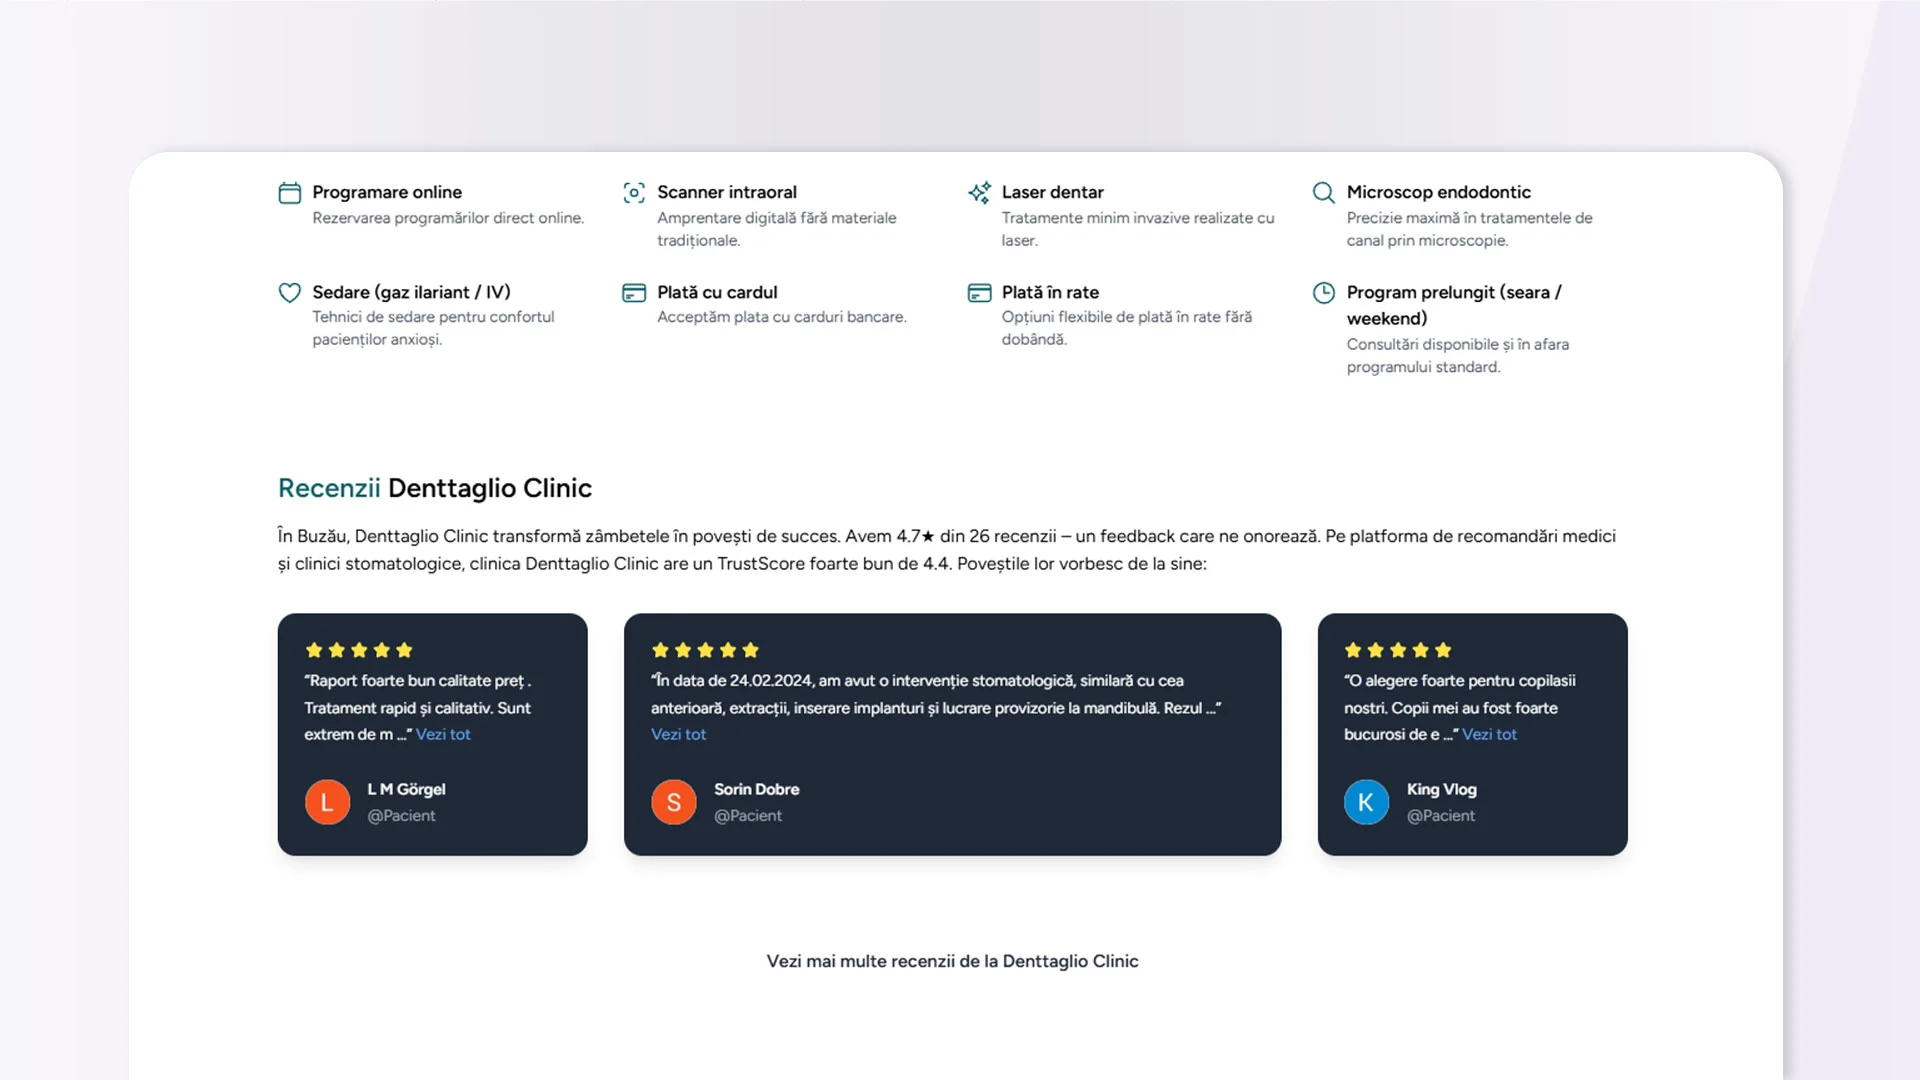Click the star rating on Sorin Dobre's review
The height and width of the screenshot is (1080, 1920).
click(x=705, y=650)
